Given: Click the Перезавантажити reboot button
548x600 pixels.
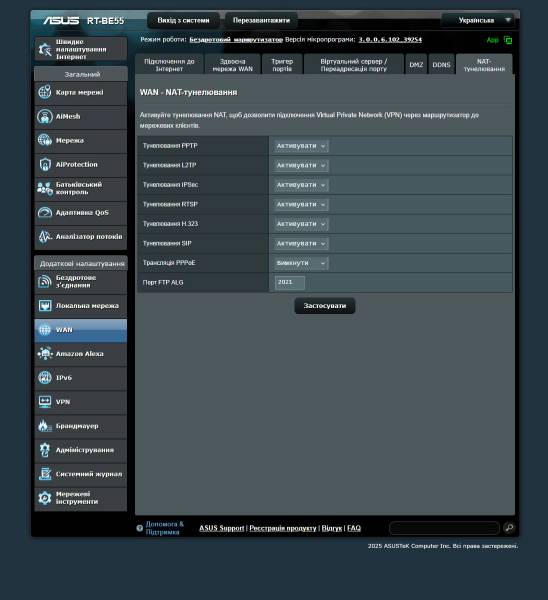Looking at the screenshot, I should [x=261, y=20].
